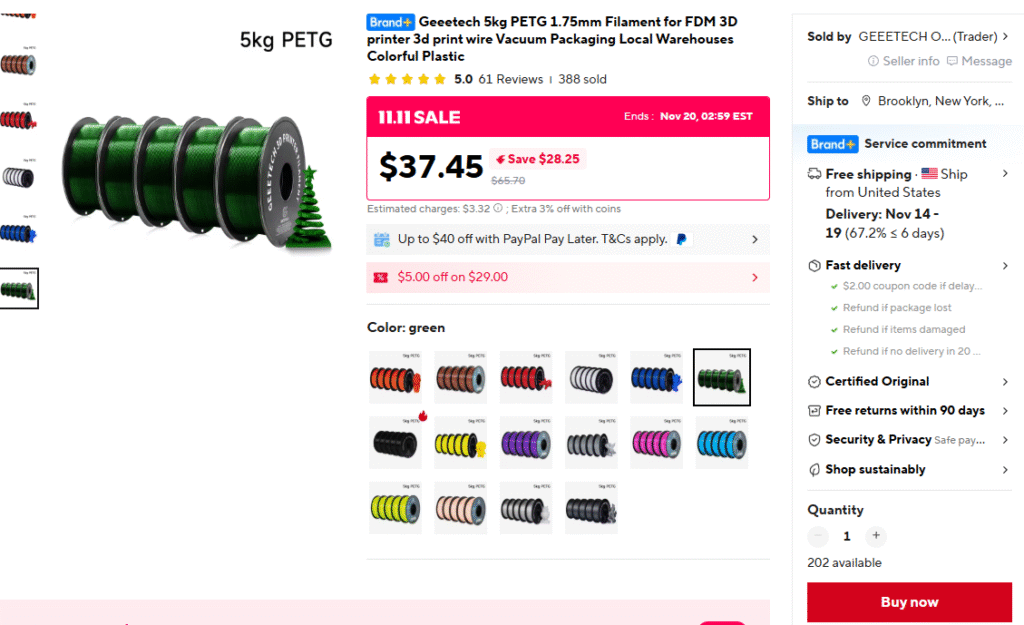Screen dimensions: 1024x625
Task: Decrease quantity with the minus button
Action: [x=818, y=536]
